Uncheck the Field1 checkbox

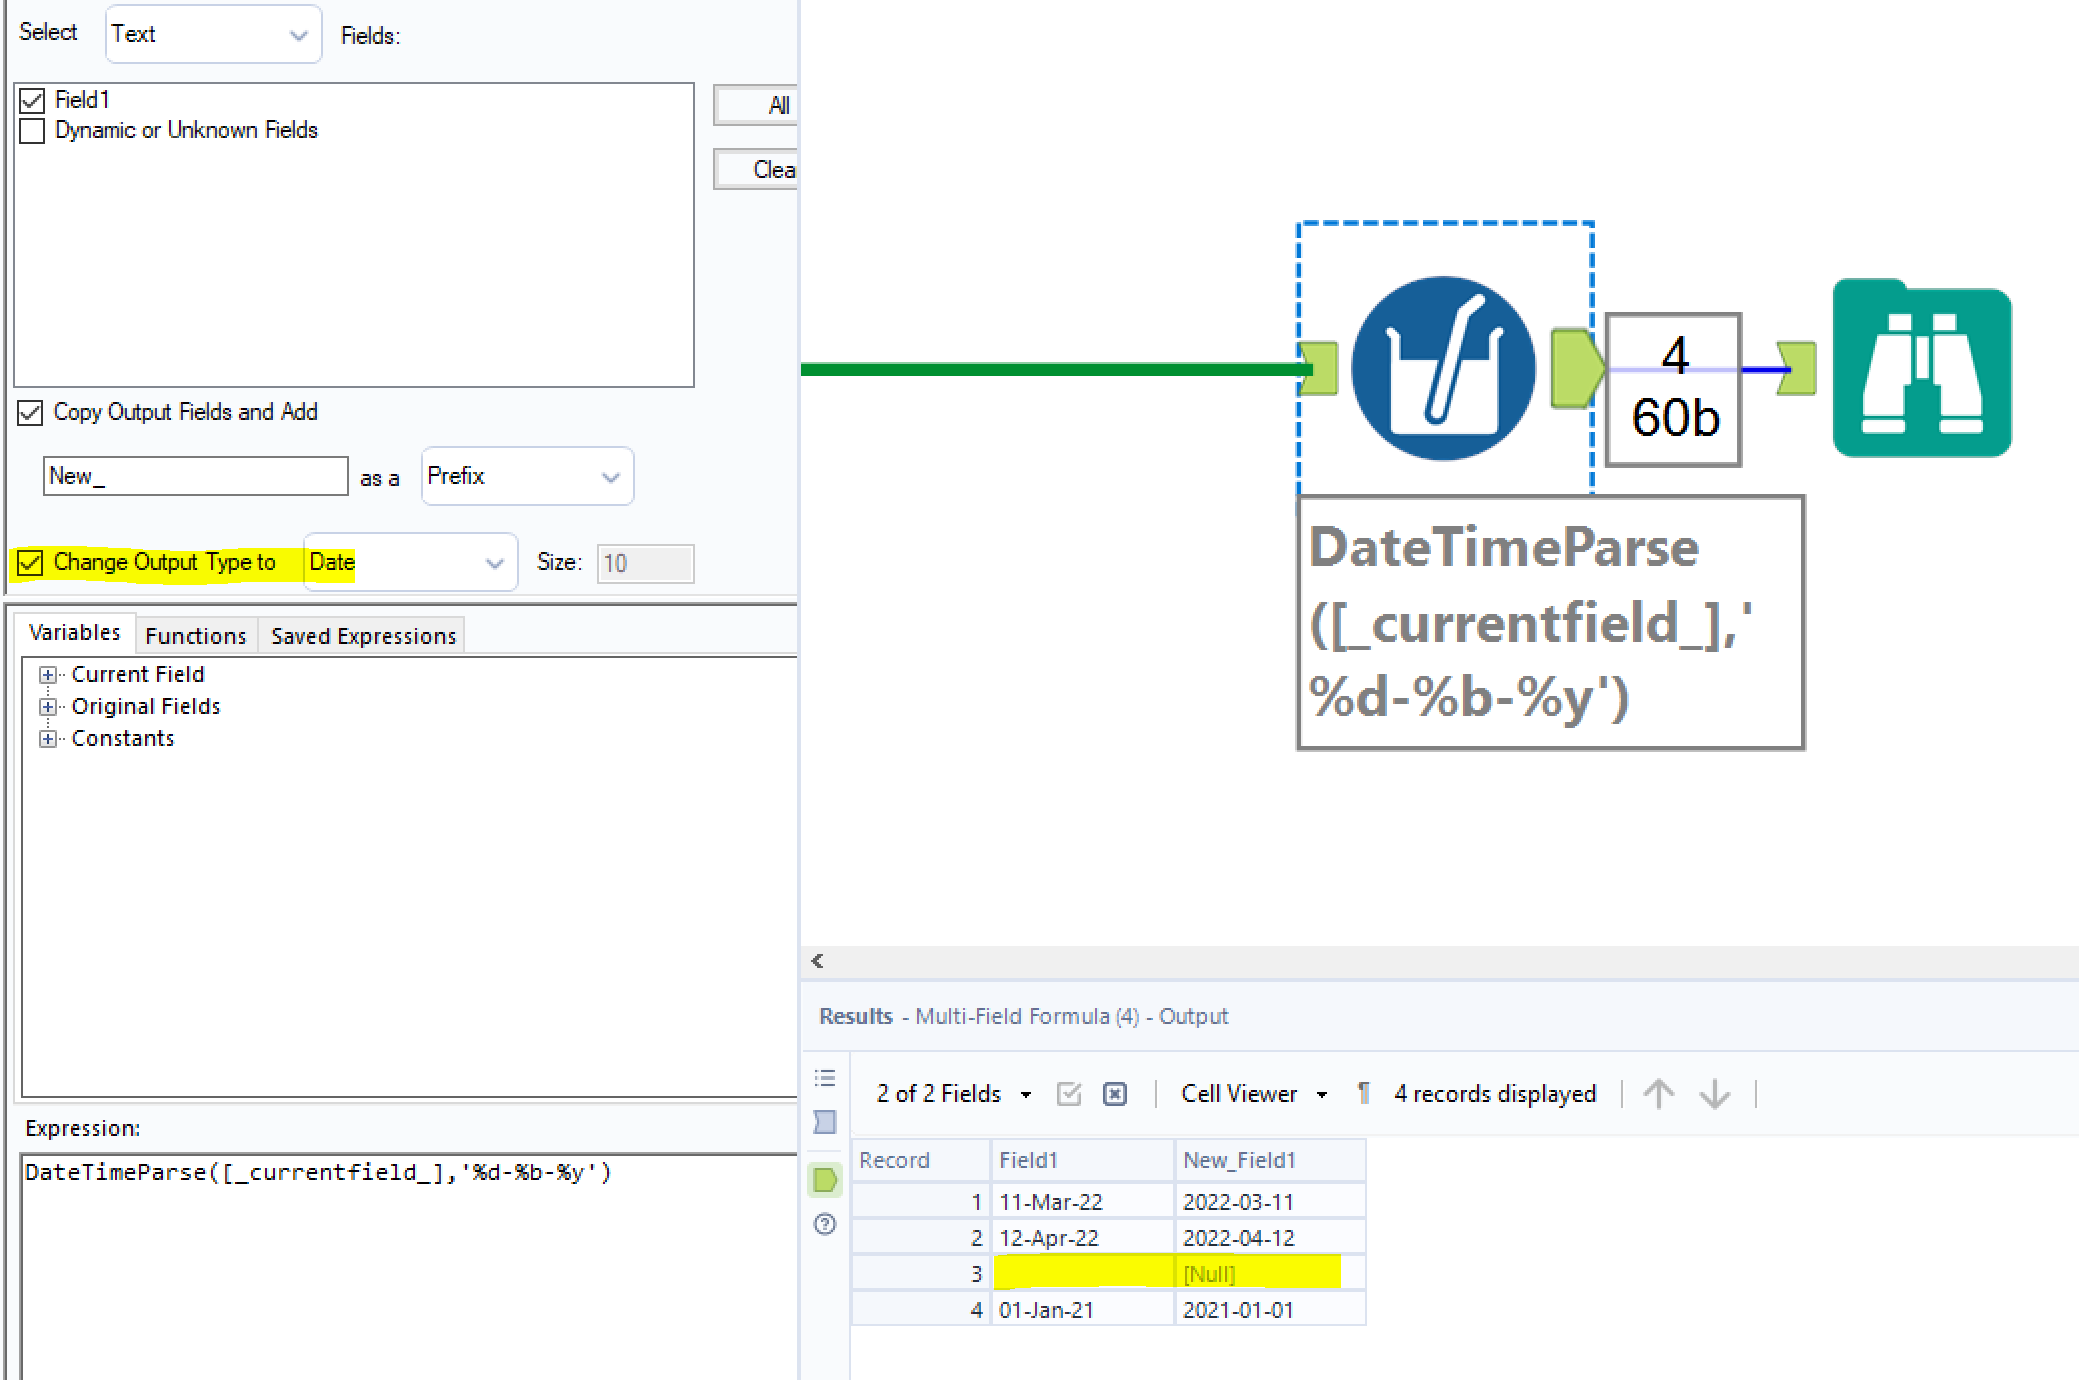31,99
